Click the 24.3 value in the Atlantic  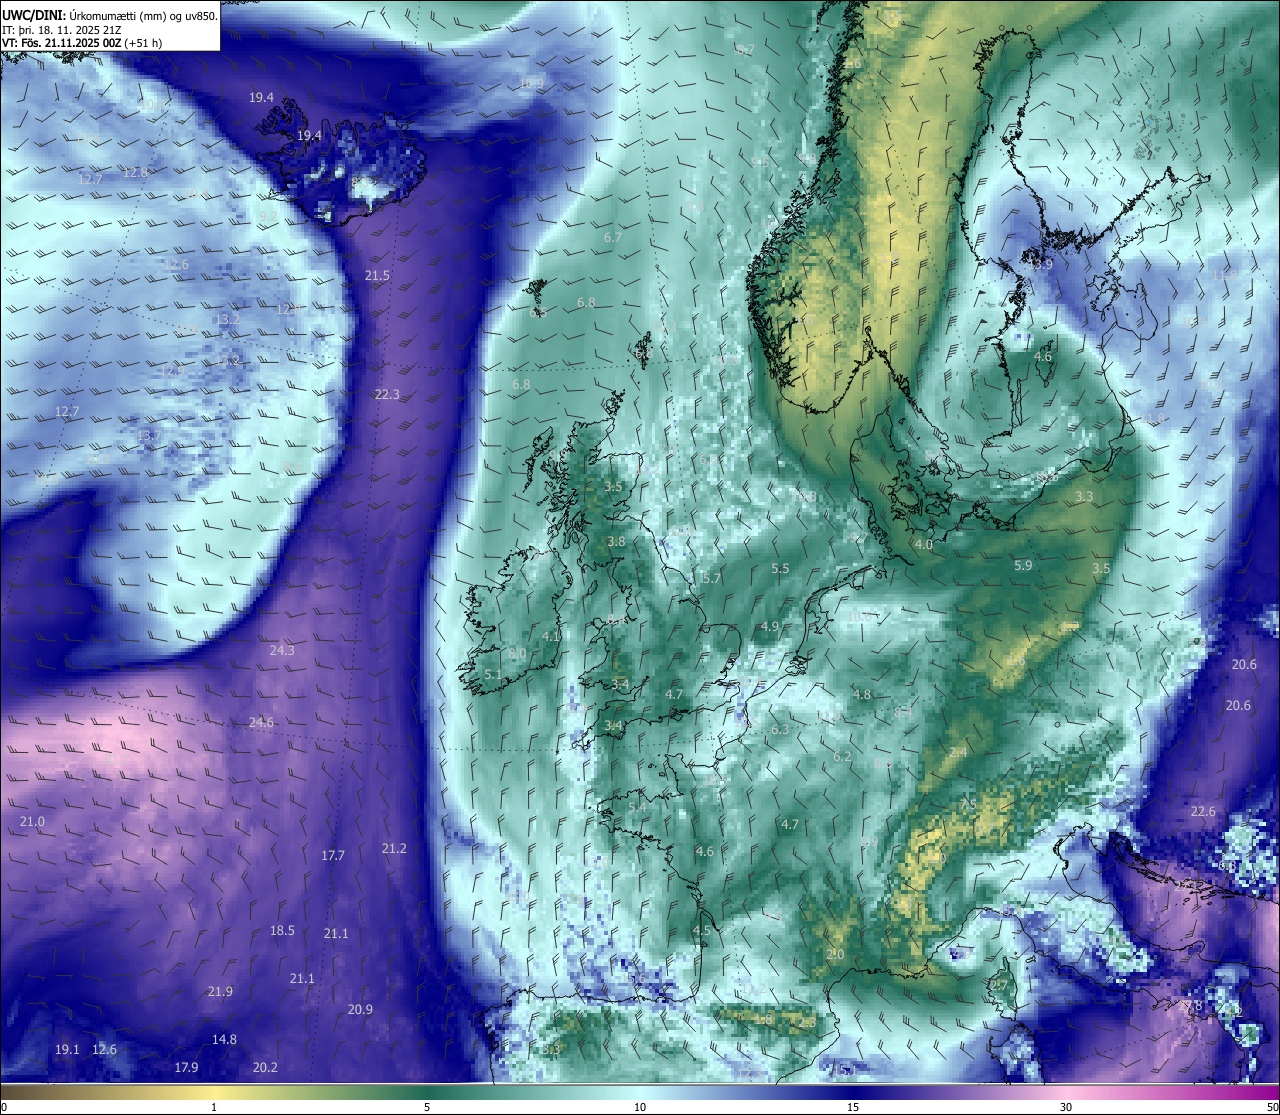282,651
